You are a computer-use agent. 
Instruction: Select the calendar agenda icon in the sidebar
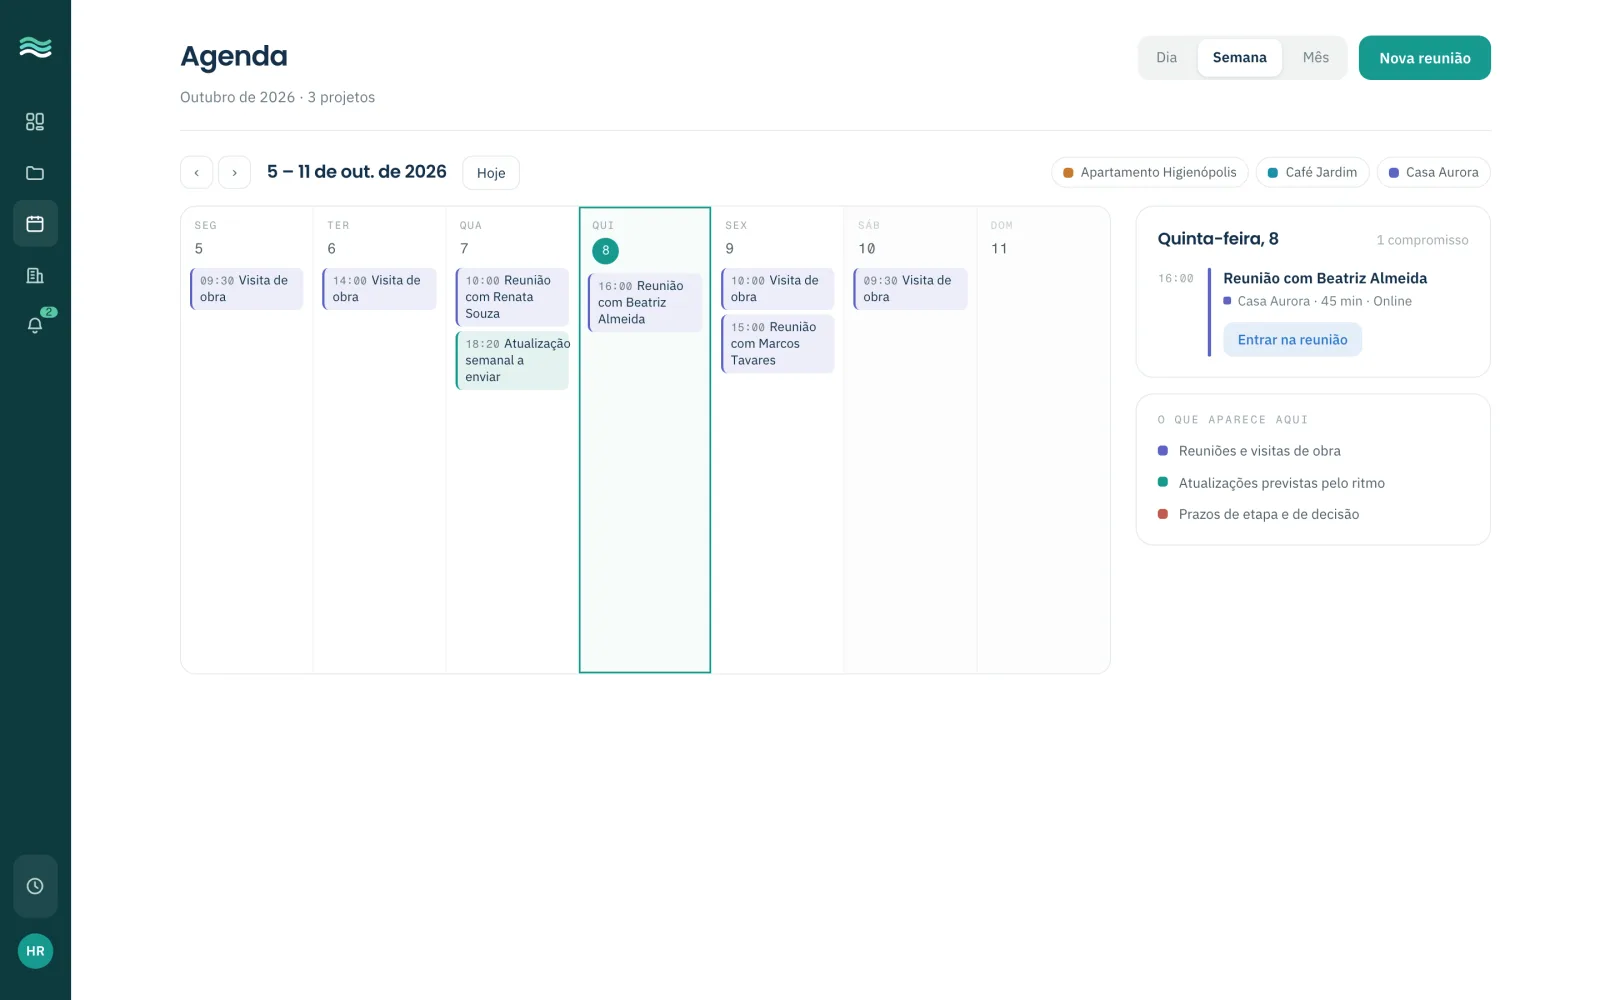click(x=35, y=224)
